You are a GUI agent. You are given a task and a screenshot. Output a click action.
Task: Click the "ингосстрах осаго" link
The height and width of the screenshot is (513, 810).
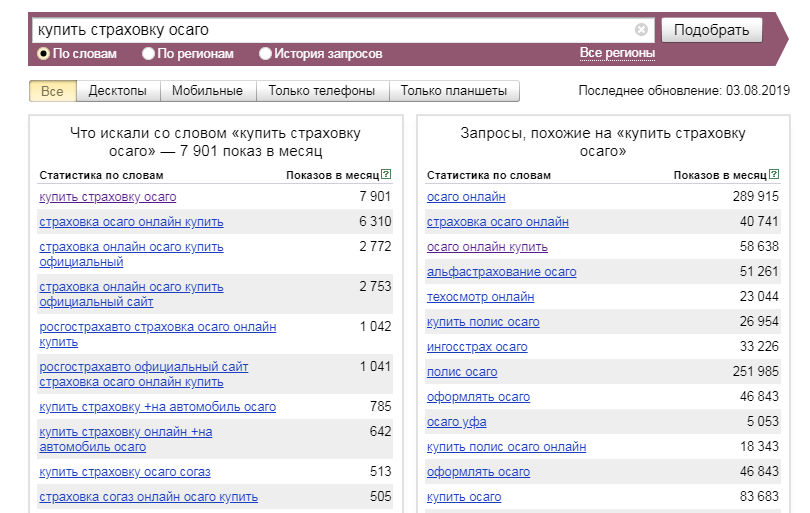[x=477, y=347]
